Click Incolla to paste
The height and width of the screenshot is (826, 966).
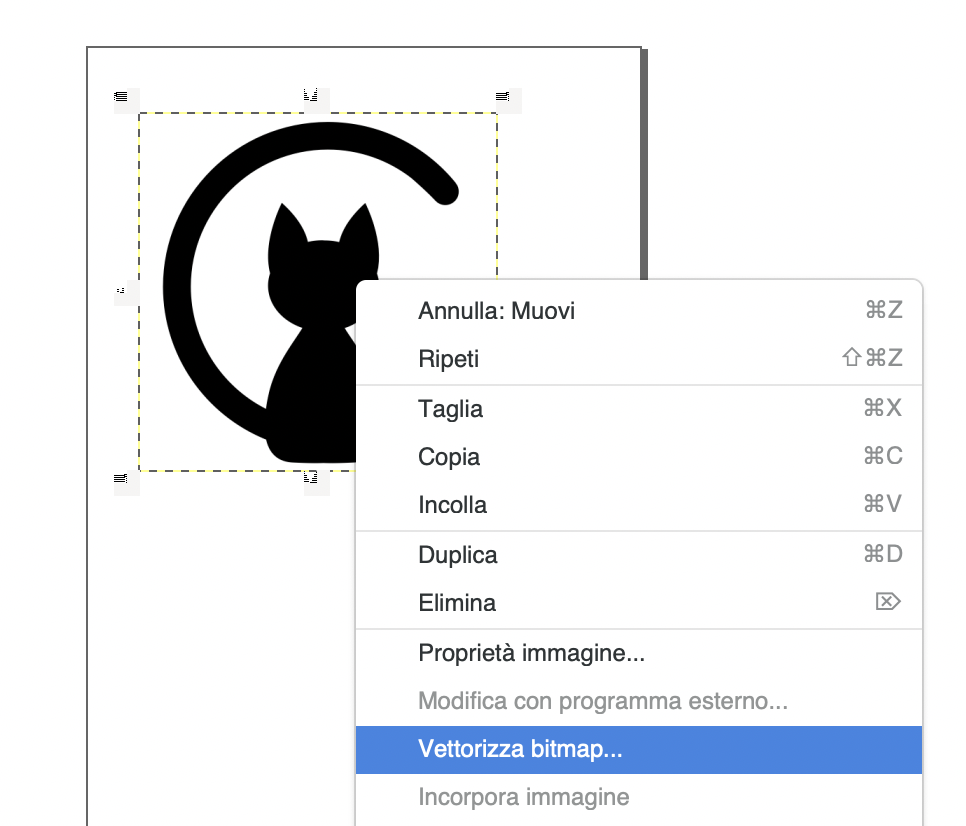pos(453,505)
